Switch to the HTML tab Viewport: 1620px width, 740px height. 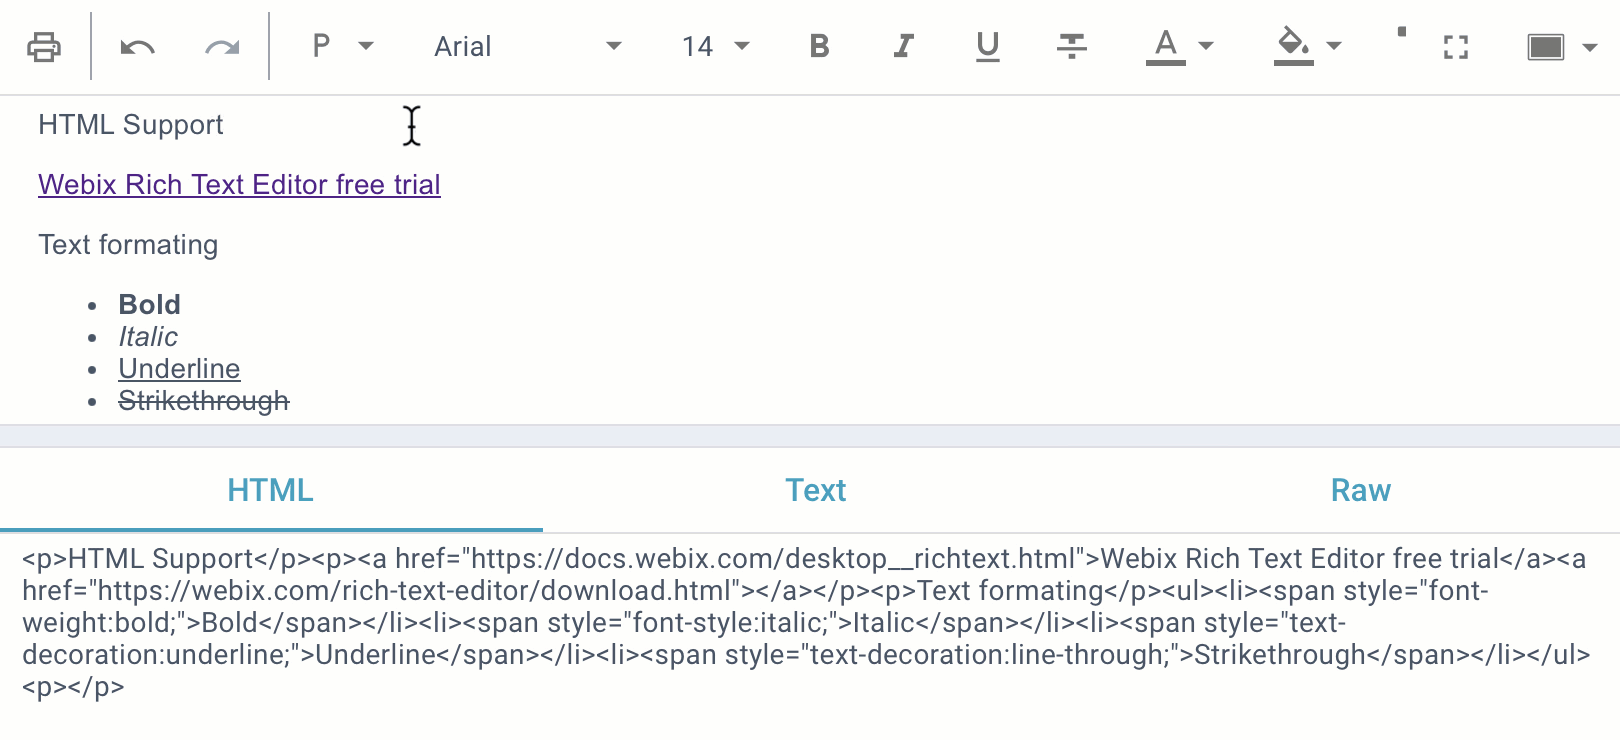[271, 490]
